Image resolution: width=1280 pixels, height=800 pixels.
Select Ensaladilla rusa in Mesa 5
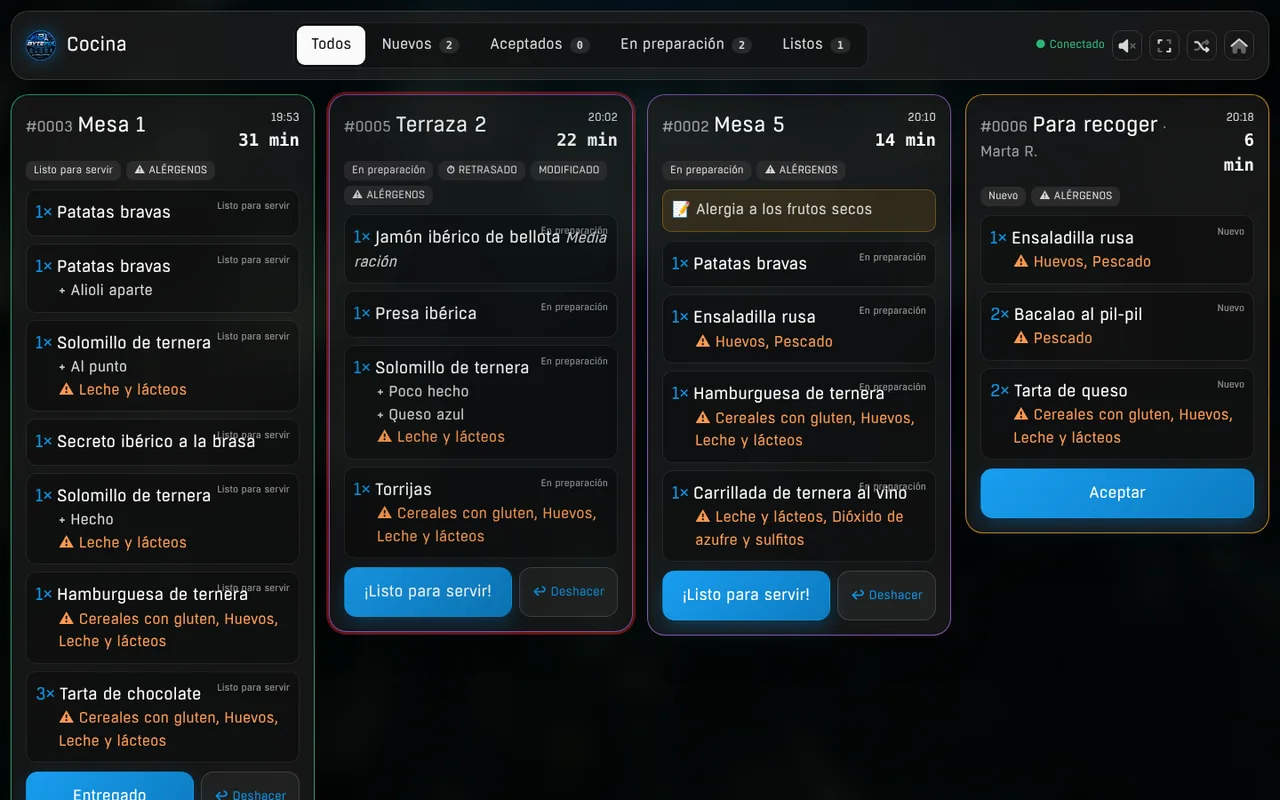tap(799, 329)
